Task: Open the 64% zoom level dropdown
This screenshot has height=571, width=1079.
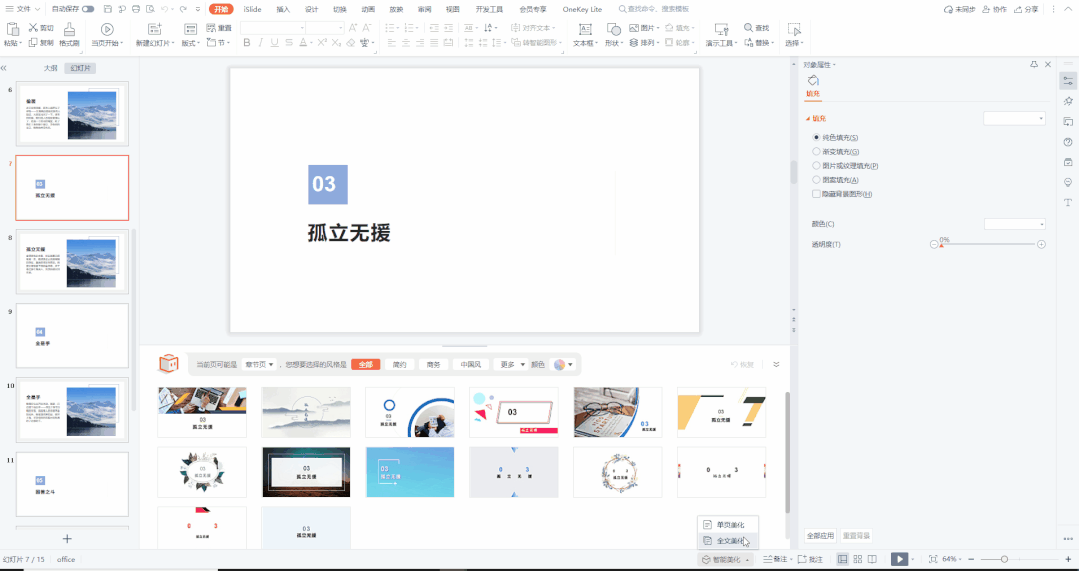Action: [952, 559]
